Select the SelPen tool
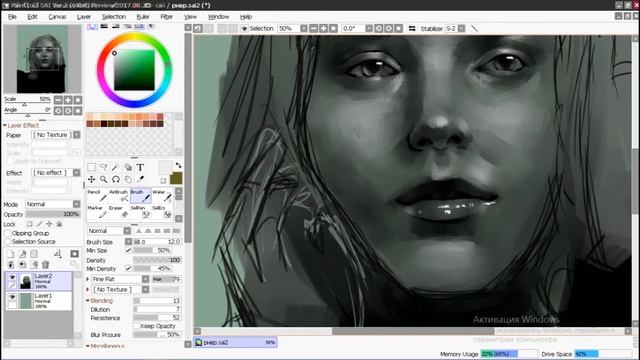640x360 pixels. coord(140,211)
